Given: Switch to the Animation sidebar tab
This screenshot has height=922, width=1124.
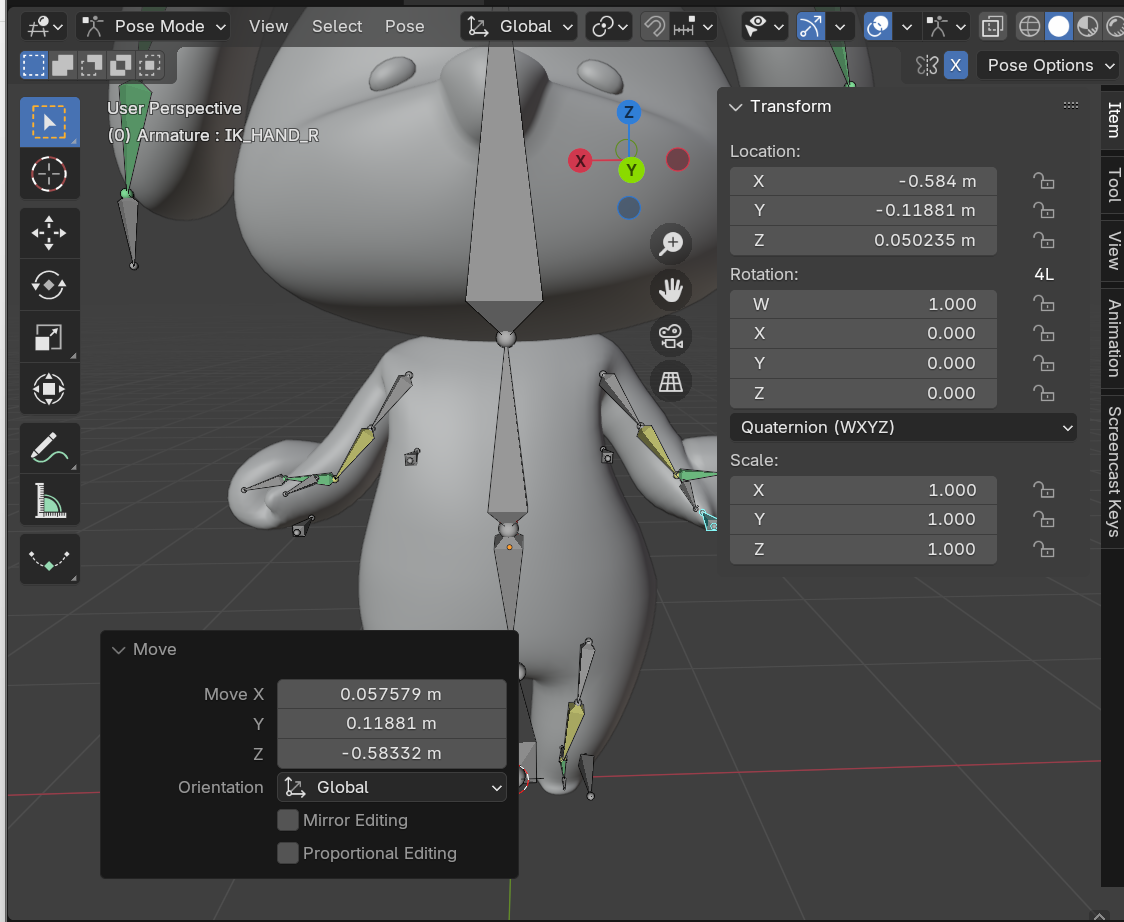Looking at the screenshot, I should 1113,338.
